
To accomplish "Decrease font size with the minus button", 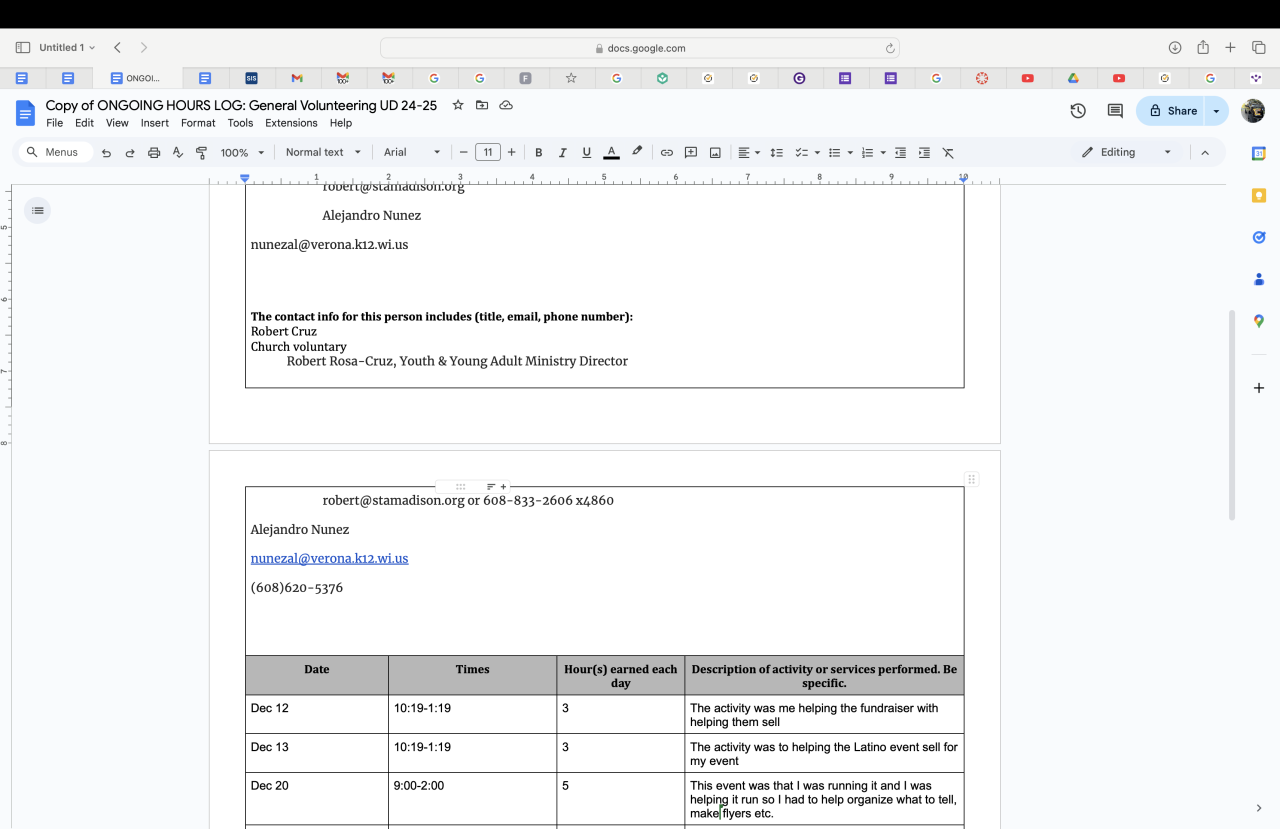I will coord(463,153).
